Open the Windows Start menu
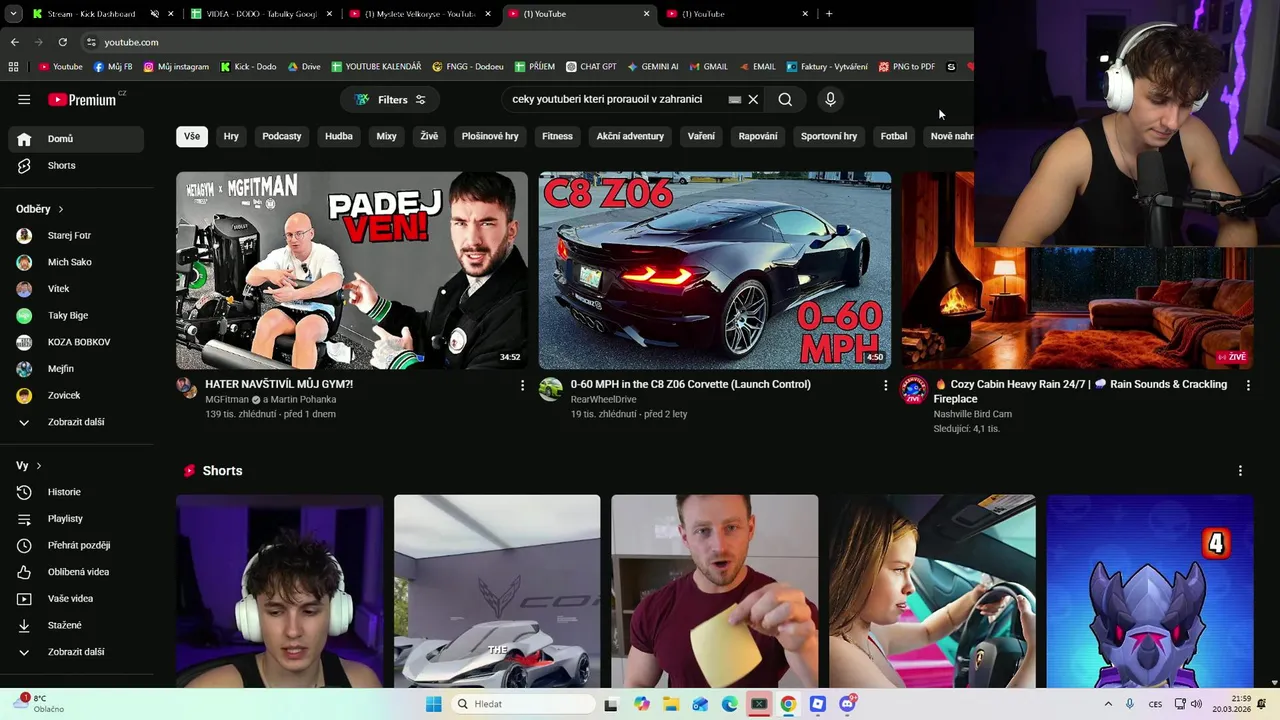Viewport: 1280px width, 720px height. pyautogui.click(x=434, y=704)
